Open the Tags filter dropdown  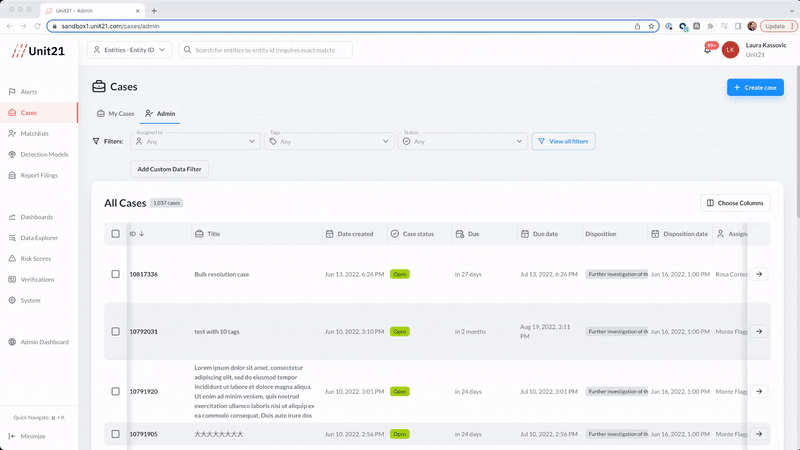pyautogui.click(x=329, y=141)
